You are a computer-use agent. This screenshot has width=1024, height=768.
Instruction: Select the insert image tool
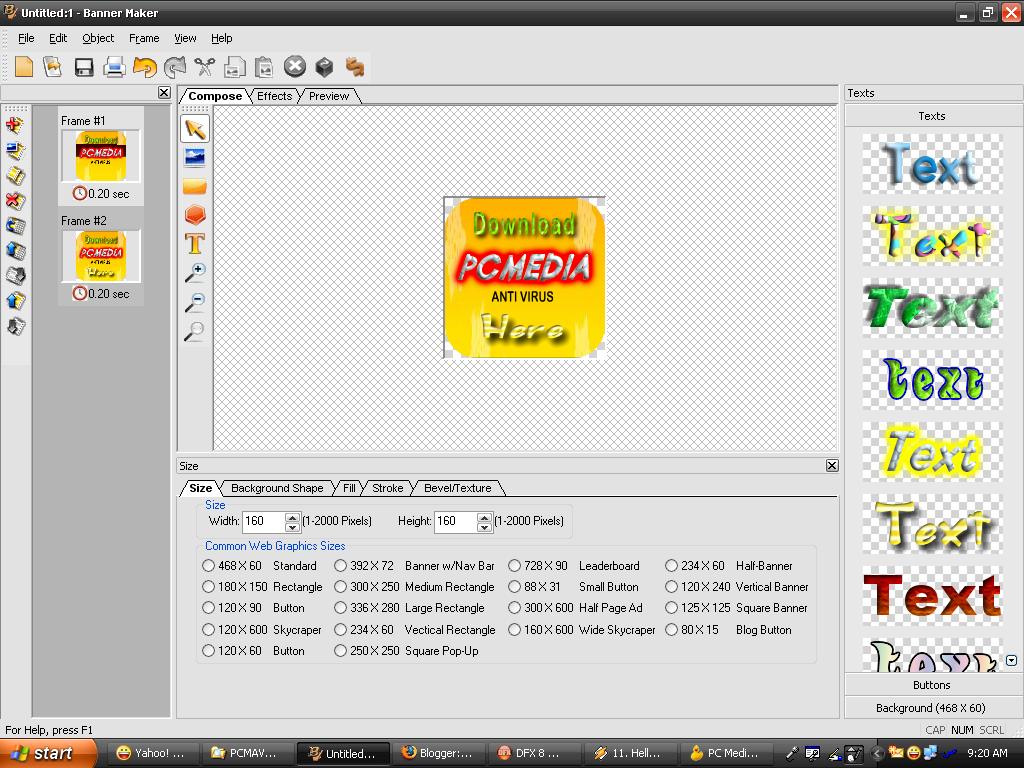pos(195,157)
